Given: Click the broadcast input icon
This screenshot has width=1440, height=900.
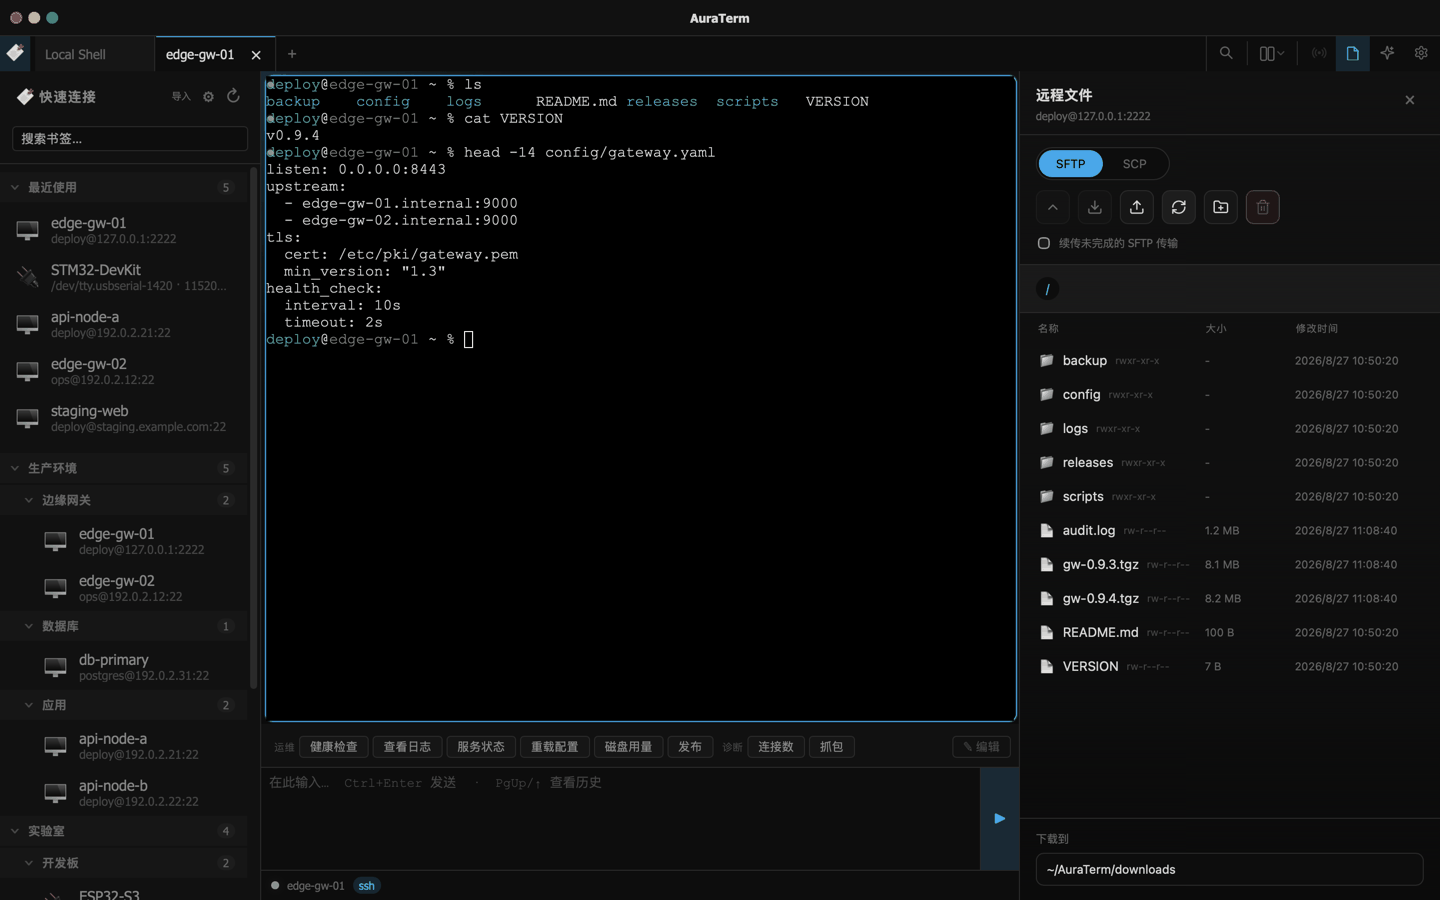Looking at the screenshot, I should (x=1319, y=54).
